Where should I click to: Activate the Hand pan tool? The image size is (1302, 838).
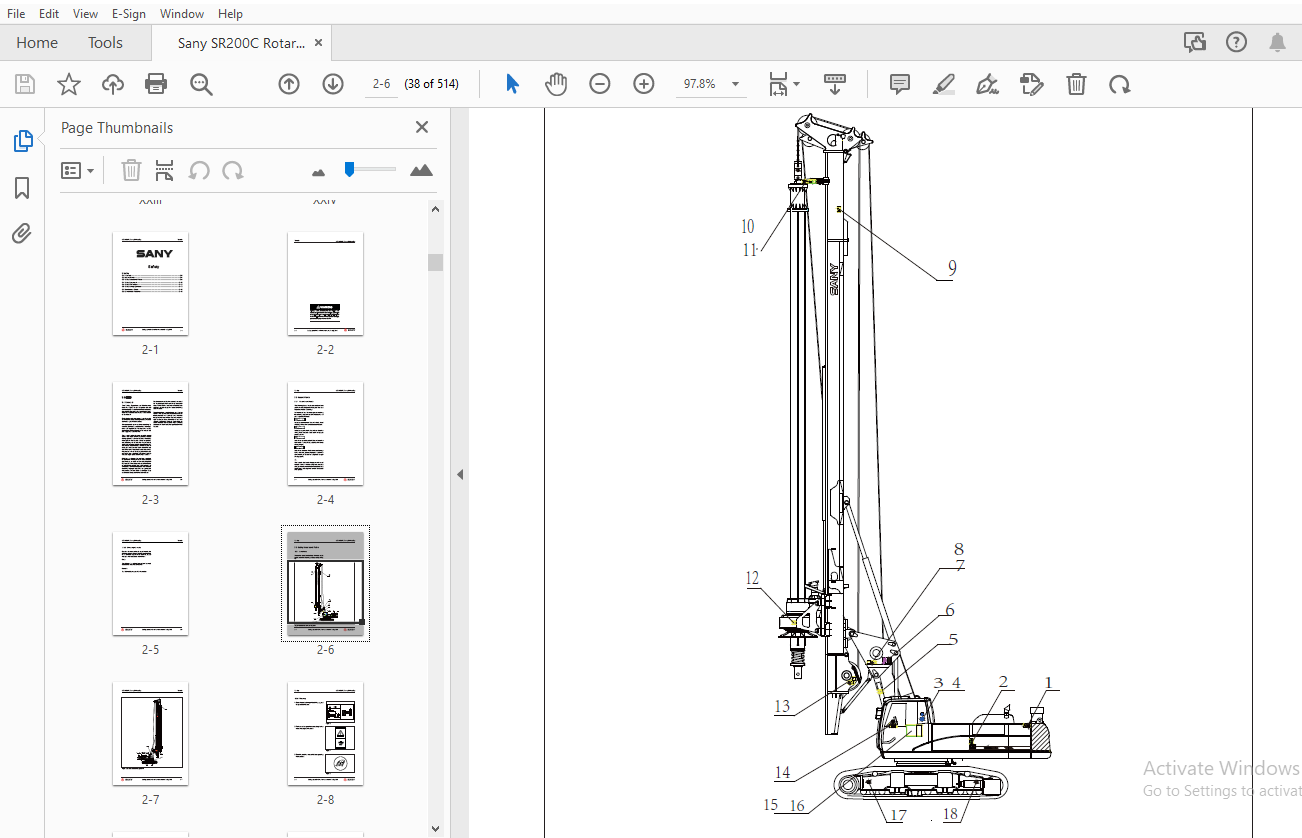[556, 84]
